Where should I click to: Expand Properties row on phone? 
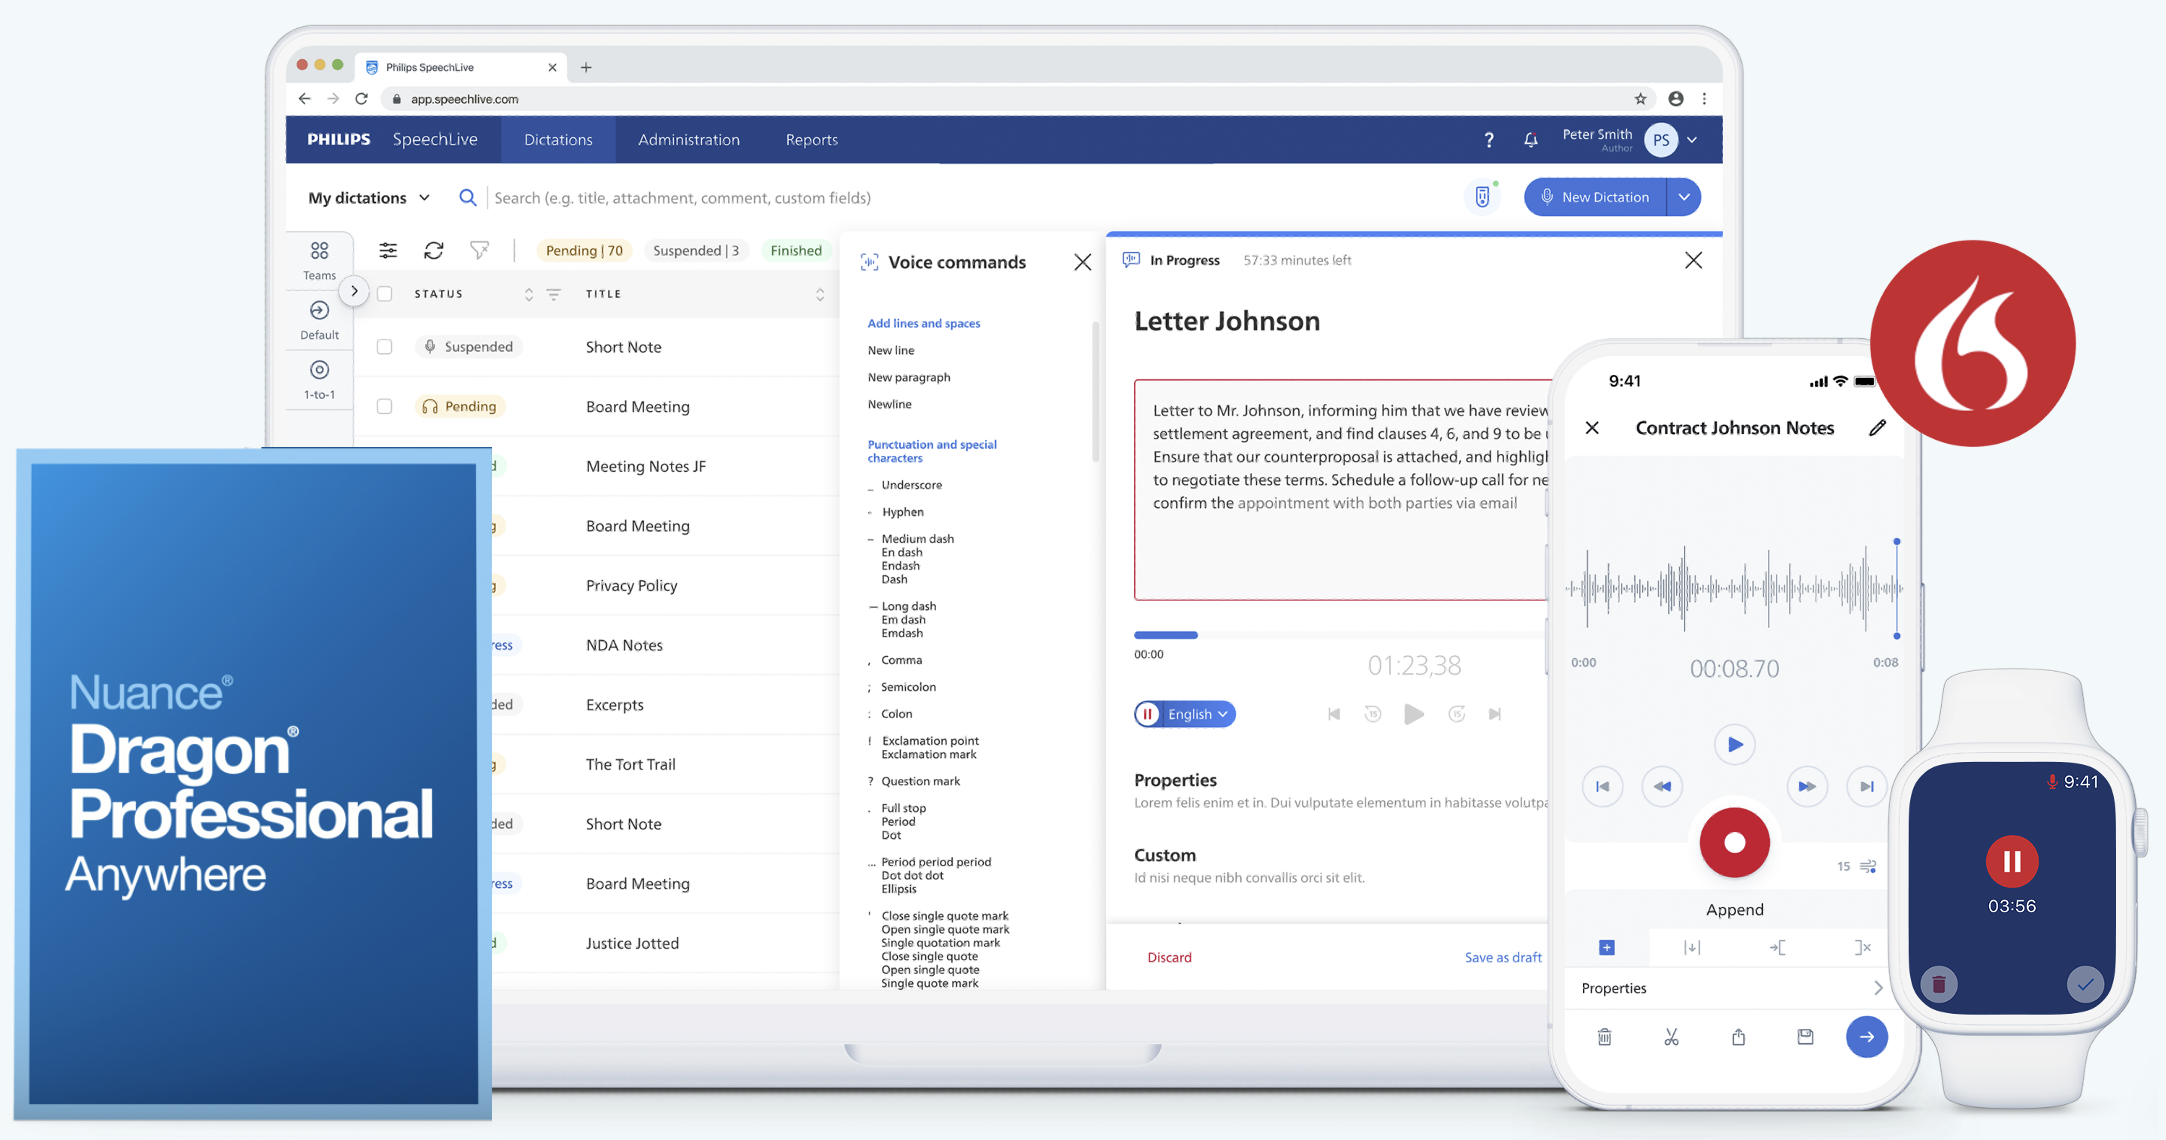tap(1732, 988)
